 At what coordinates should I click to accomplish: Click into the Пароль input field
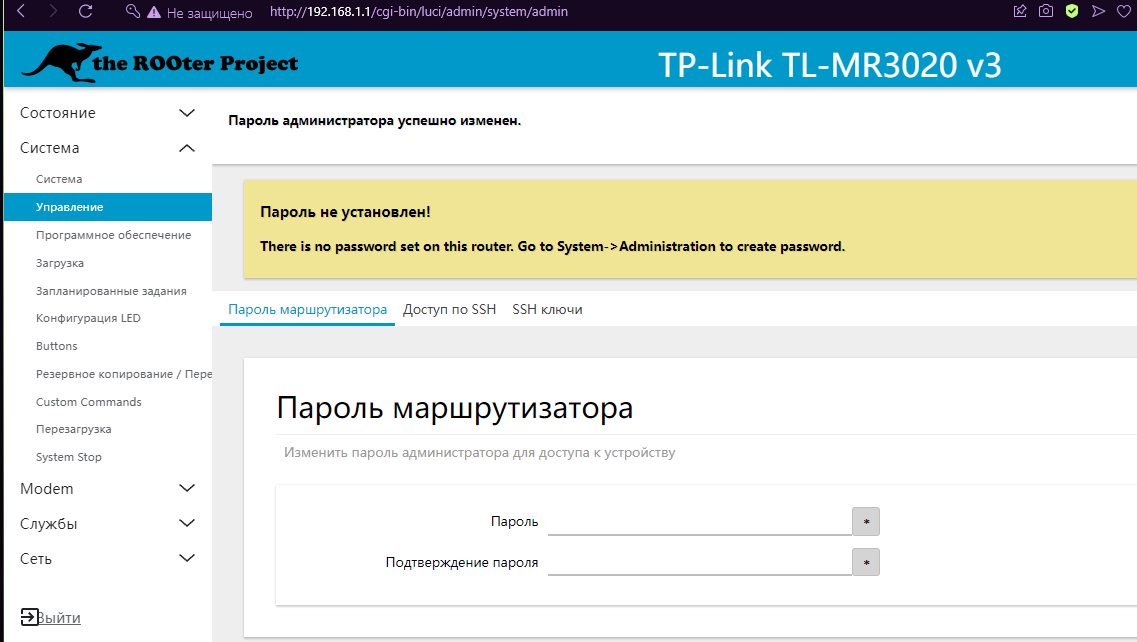tap(700, 522)
